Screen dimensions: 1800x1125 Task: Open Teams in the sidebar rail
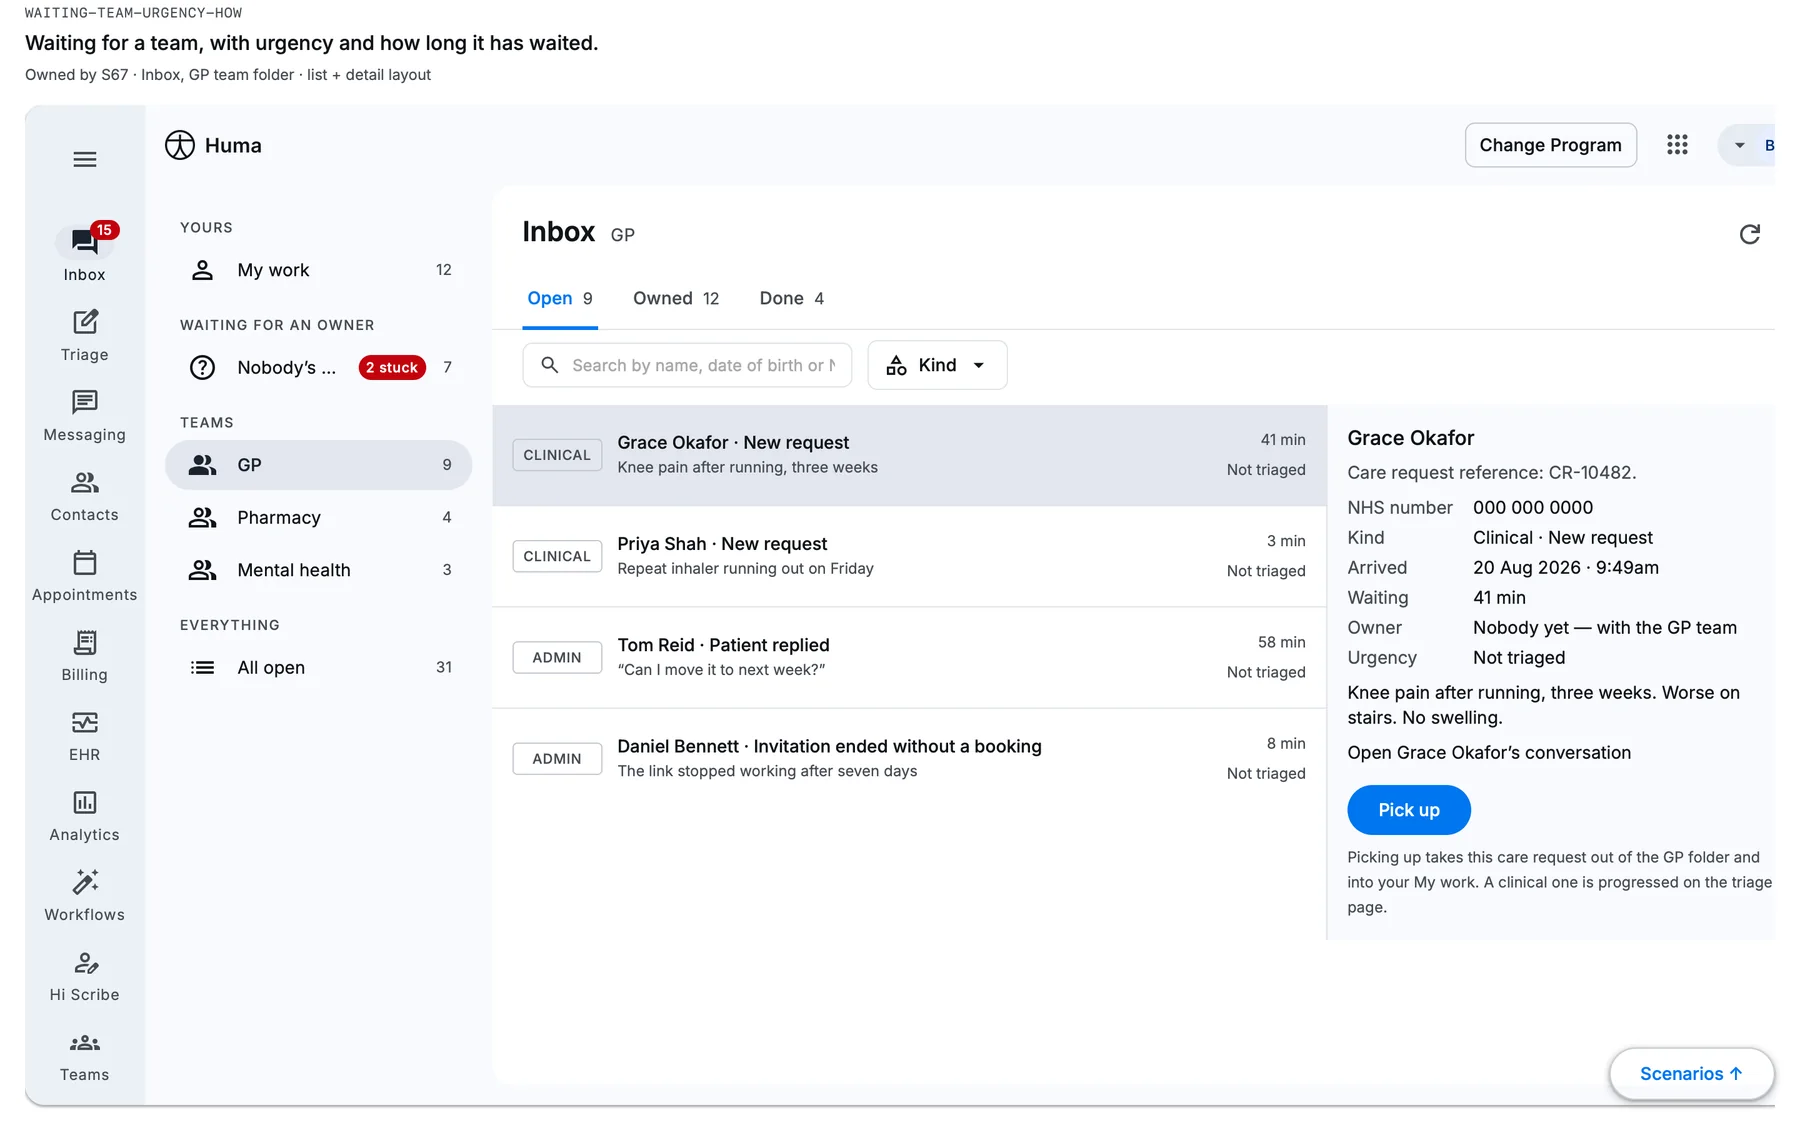pyautogui.click(x=85, y=1055)
